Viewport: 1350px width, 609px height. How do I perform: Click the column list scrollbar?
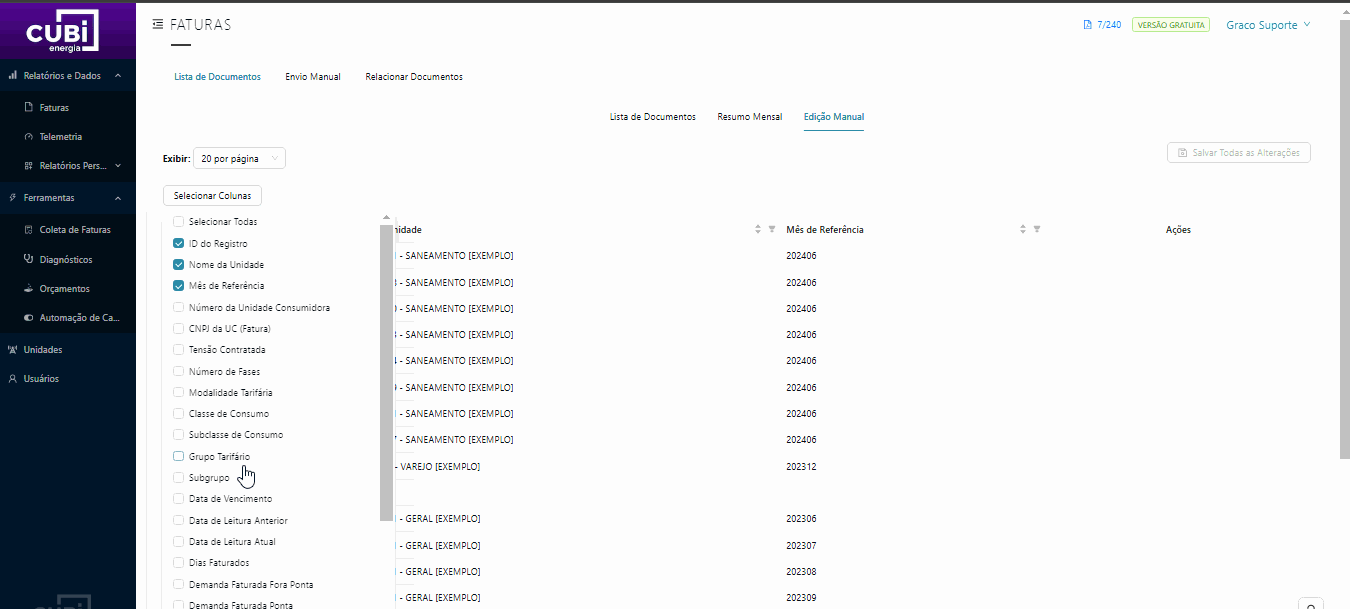[x=386, y=372]
